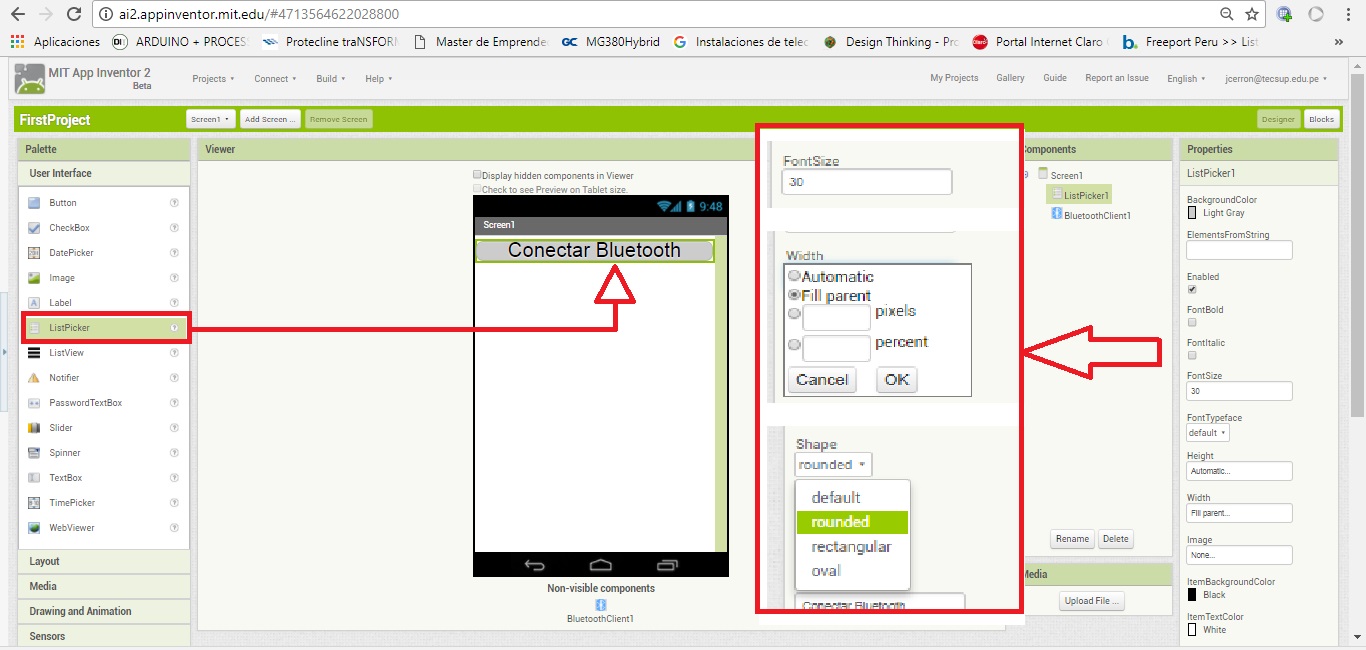Select BluetoothClient1 icon under Non-visible components

pos(600,605)
